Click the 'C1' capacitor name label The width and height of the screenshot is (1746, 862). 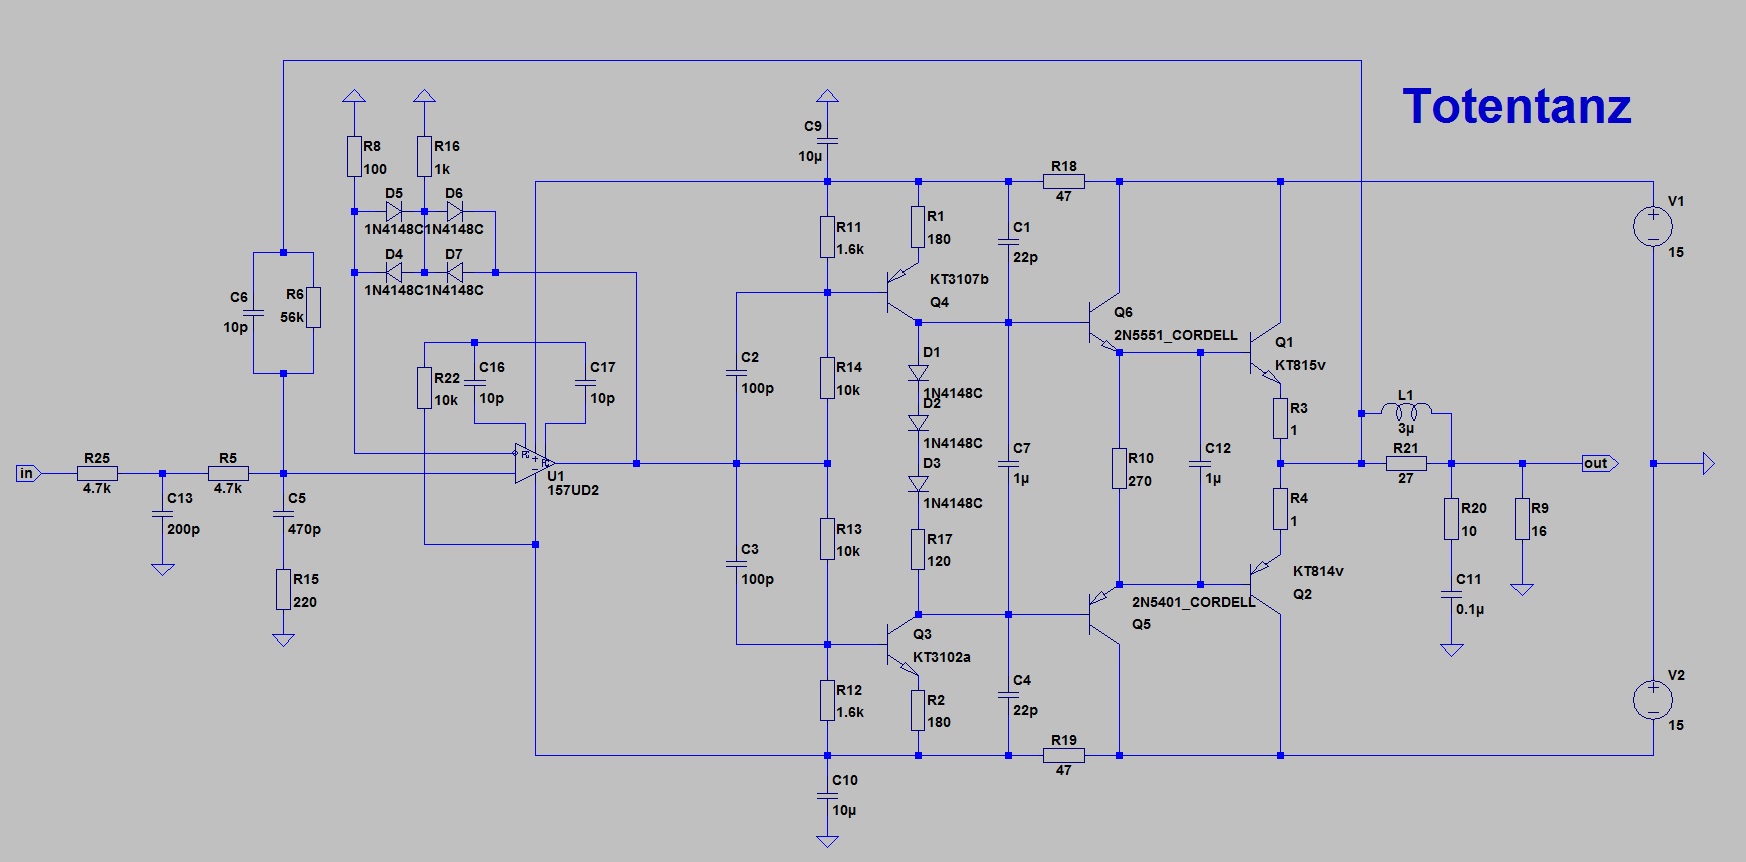click(1021, 227)
